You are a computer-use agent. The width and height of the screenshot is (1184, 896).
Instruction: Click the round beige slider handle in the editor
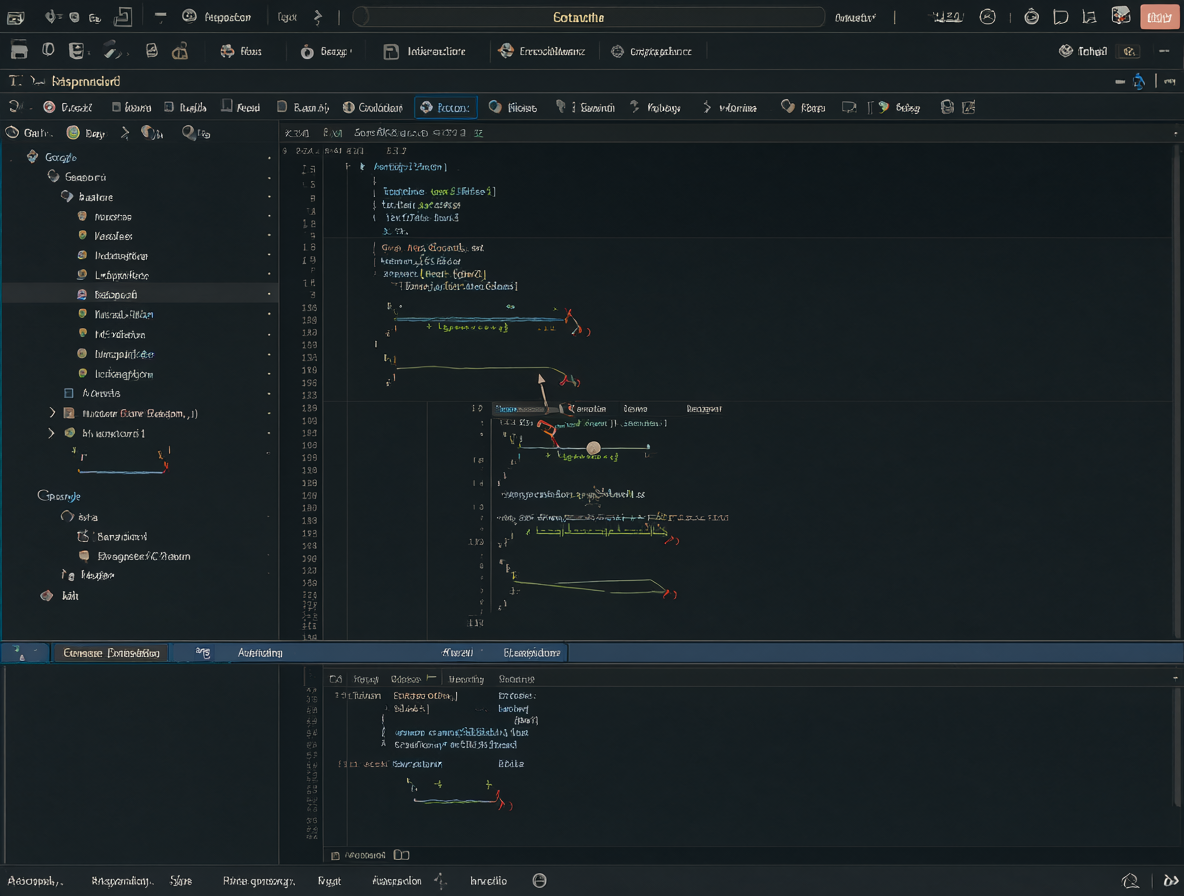(x=594, y=448)
